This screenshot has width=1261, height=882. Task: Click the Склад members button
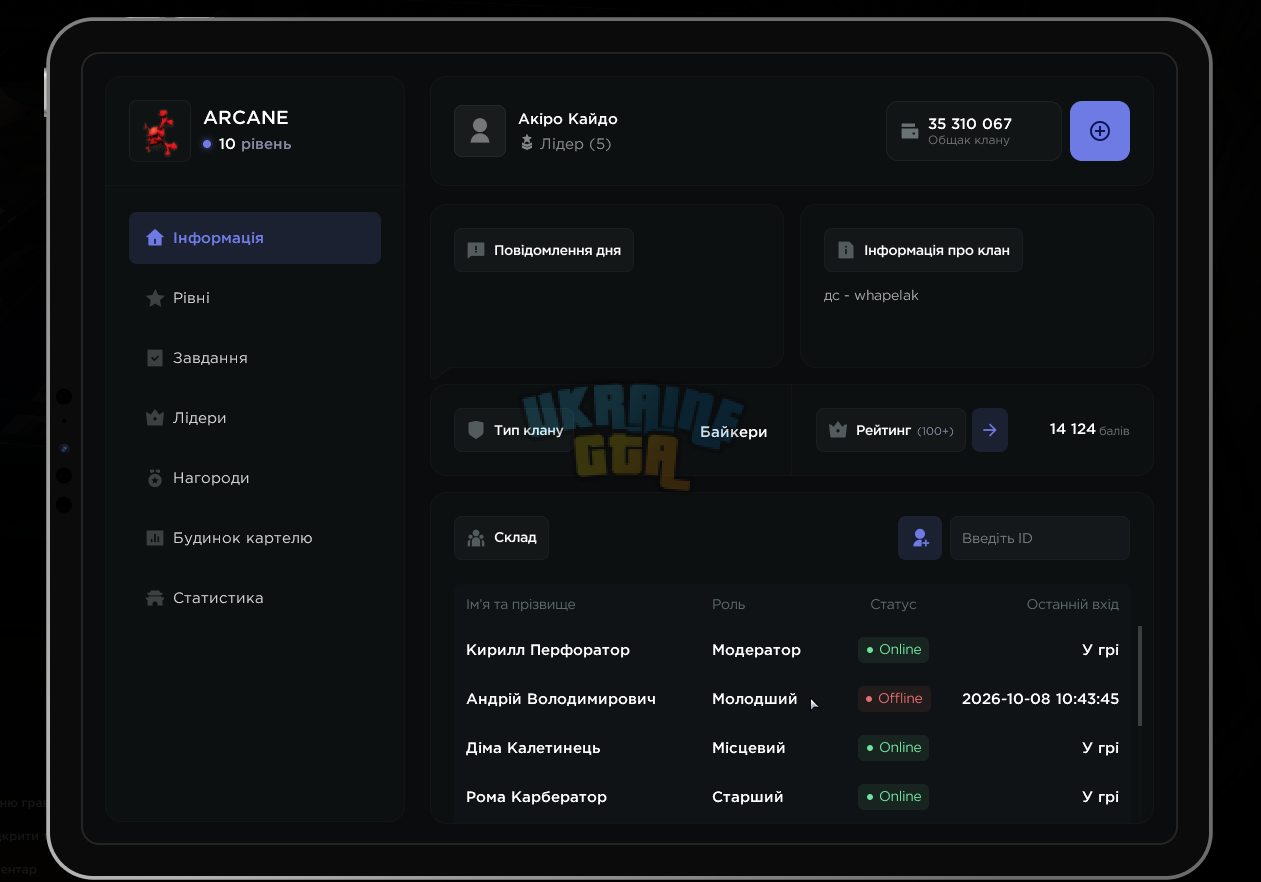tap(502, 538)
